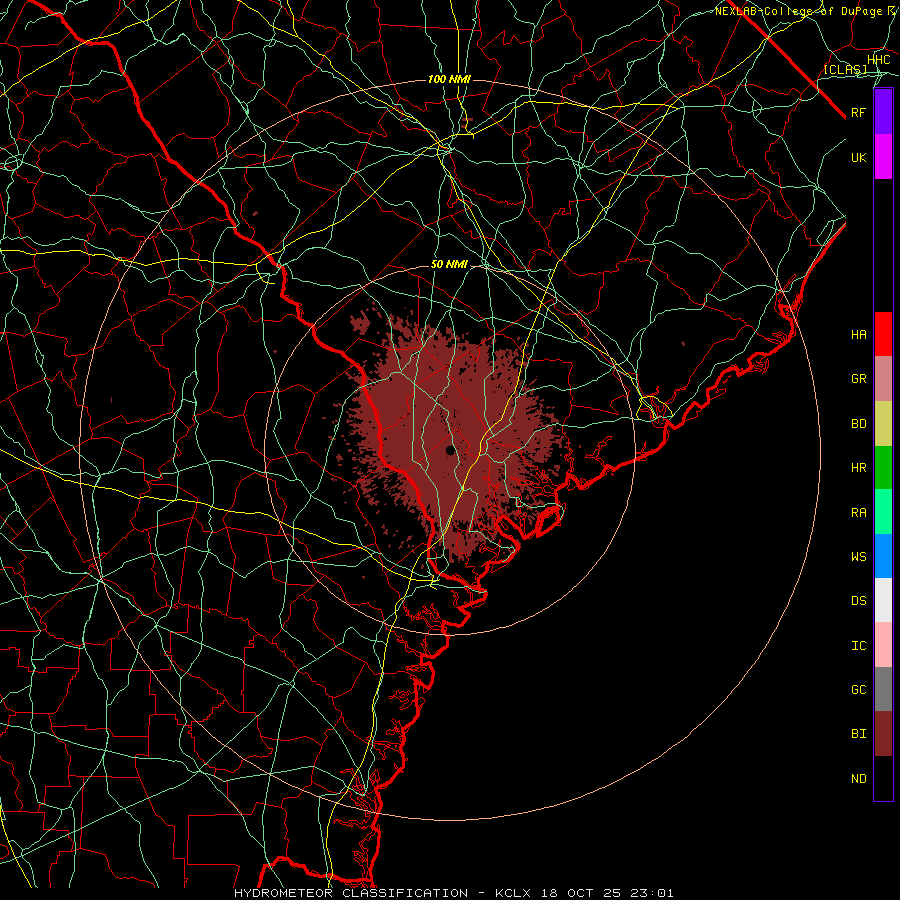Click the DS legend label

[x=859, y=601]
